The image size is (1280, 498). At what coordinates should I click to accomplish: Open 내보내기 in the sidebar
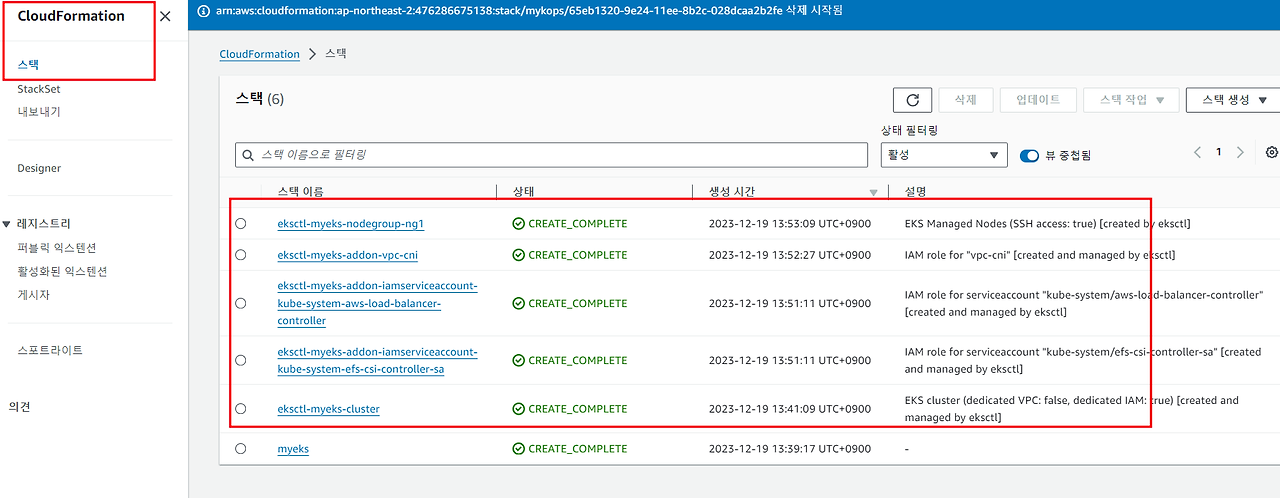click(x=39, y=112)
